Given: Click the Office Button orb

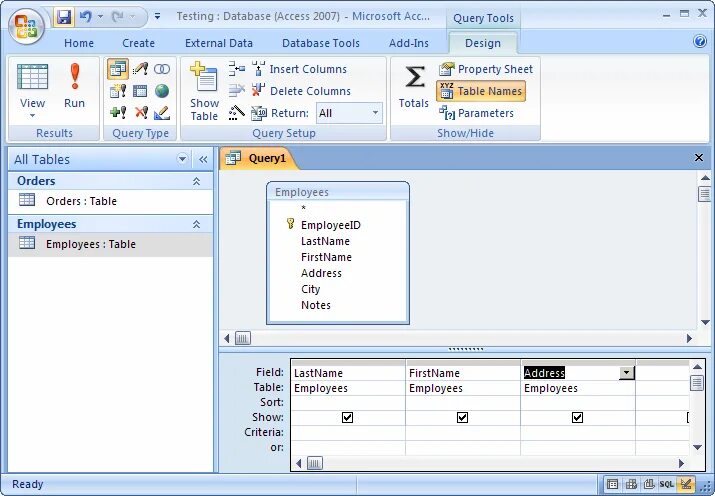Looking at the screenshot, I should (26, 26).
